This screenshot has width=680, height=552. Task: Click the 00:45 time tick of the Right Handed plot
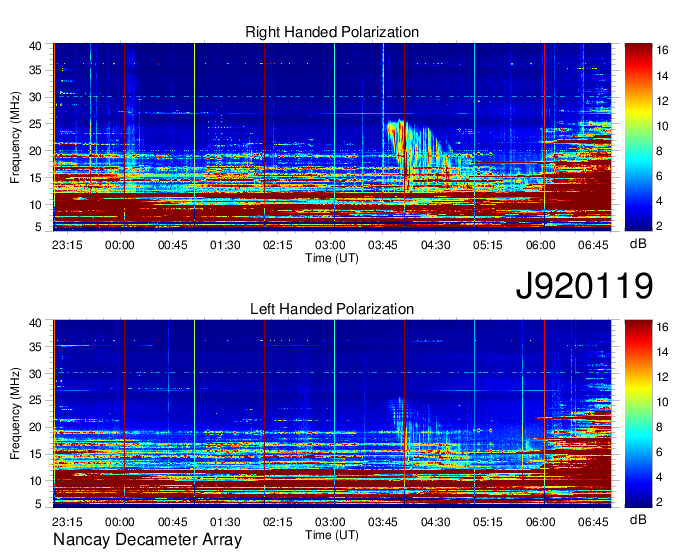pyautogui.click(x=173, y=245)
